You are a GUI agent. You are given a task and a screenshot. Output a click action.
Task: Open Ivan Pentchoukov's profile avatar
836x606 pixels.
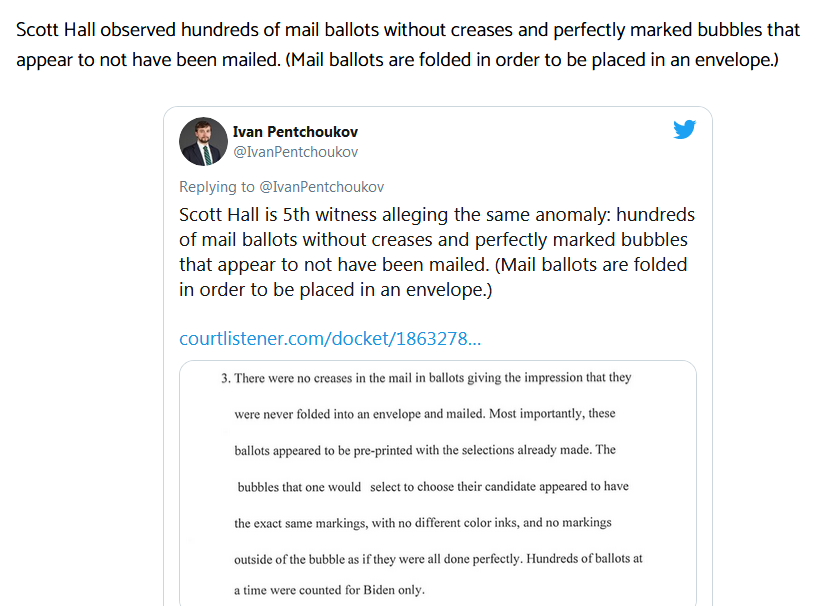pos(203,141)
